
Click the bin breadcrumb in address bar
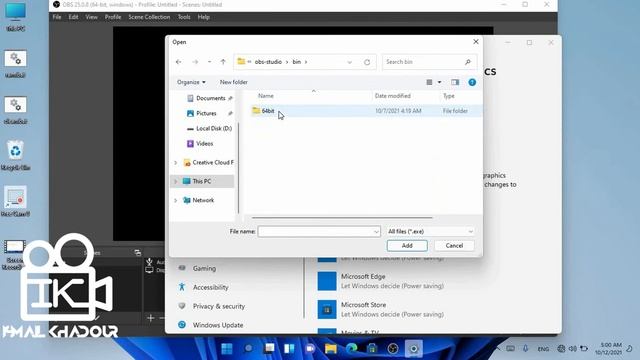[x=297, y=62]
